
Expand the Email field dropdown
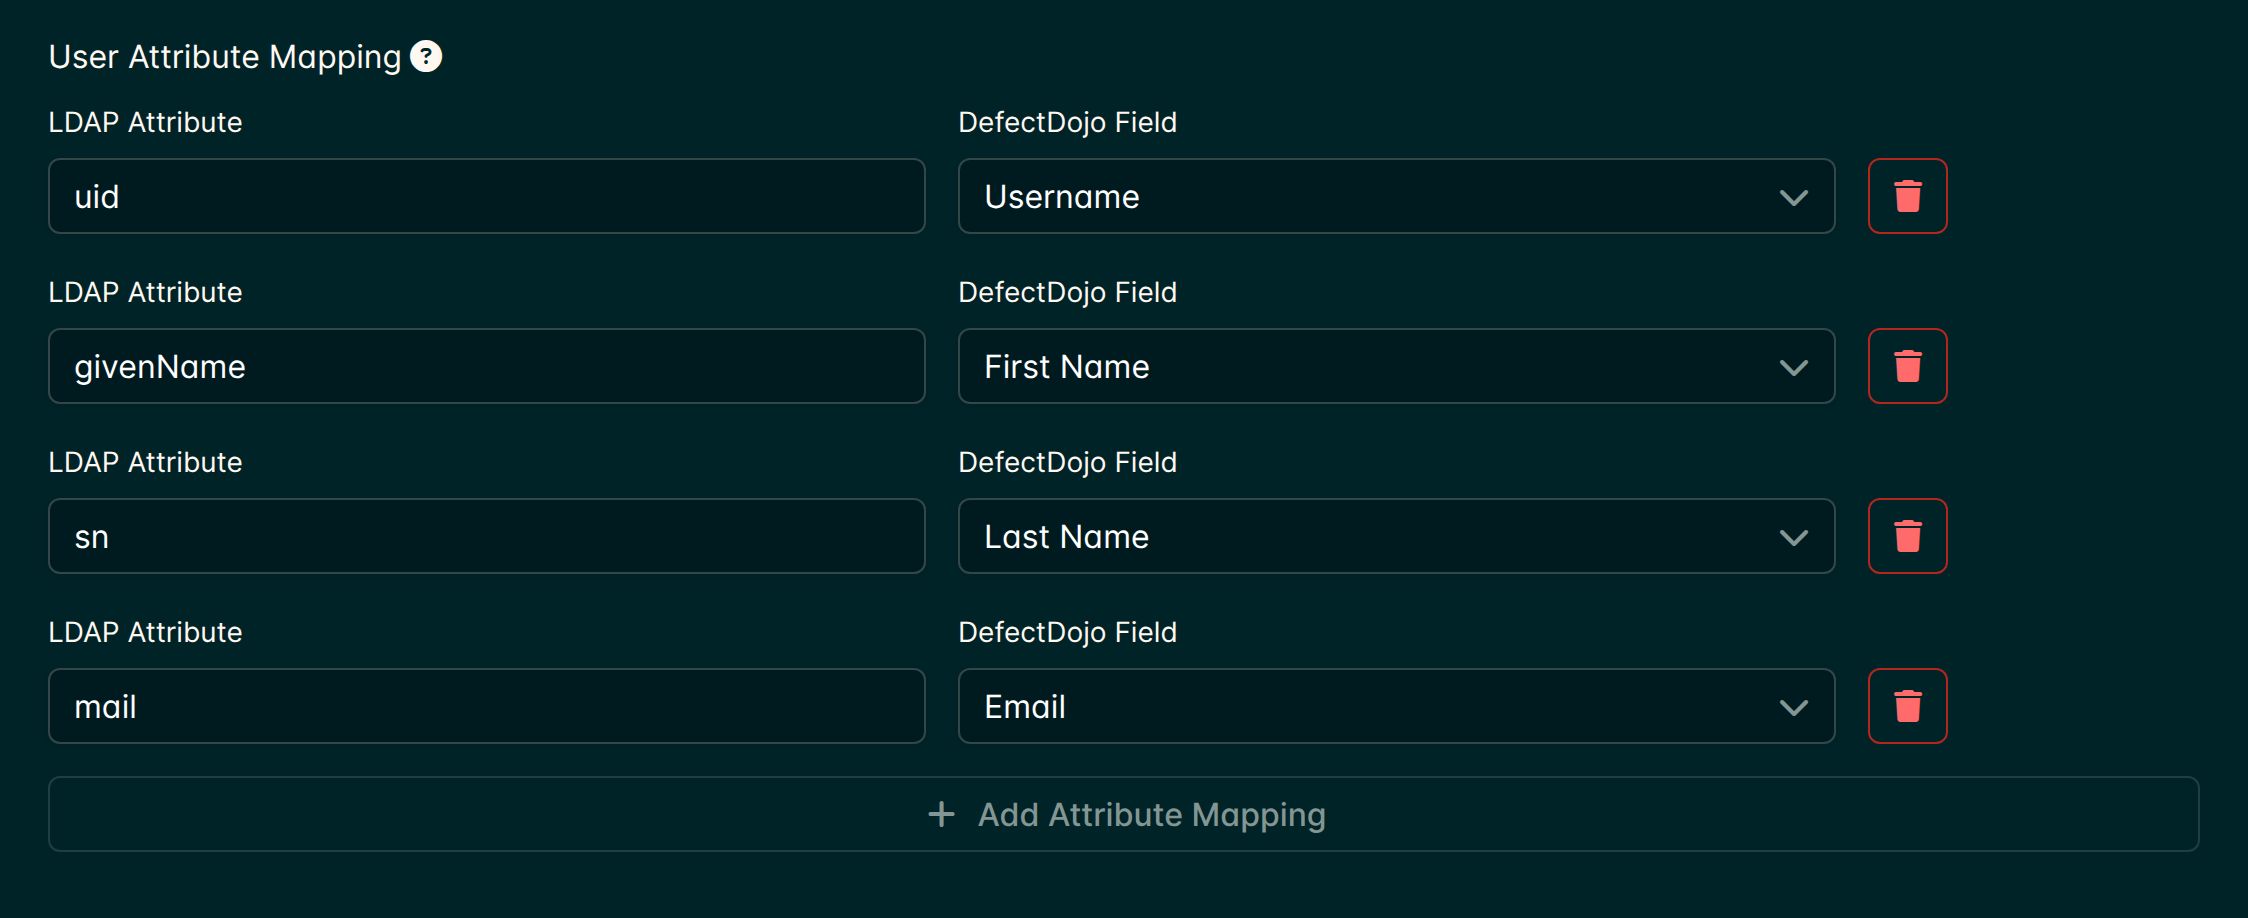(1396, 706)
